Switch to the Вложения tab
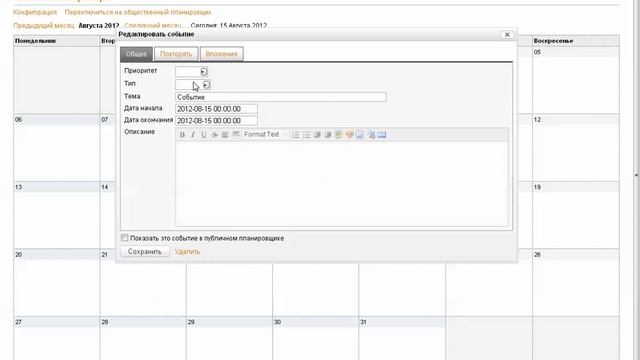This screenshot has height=360, width=640. pos(222,54)
